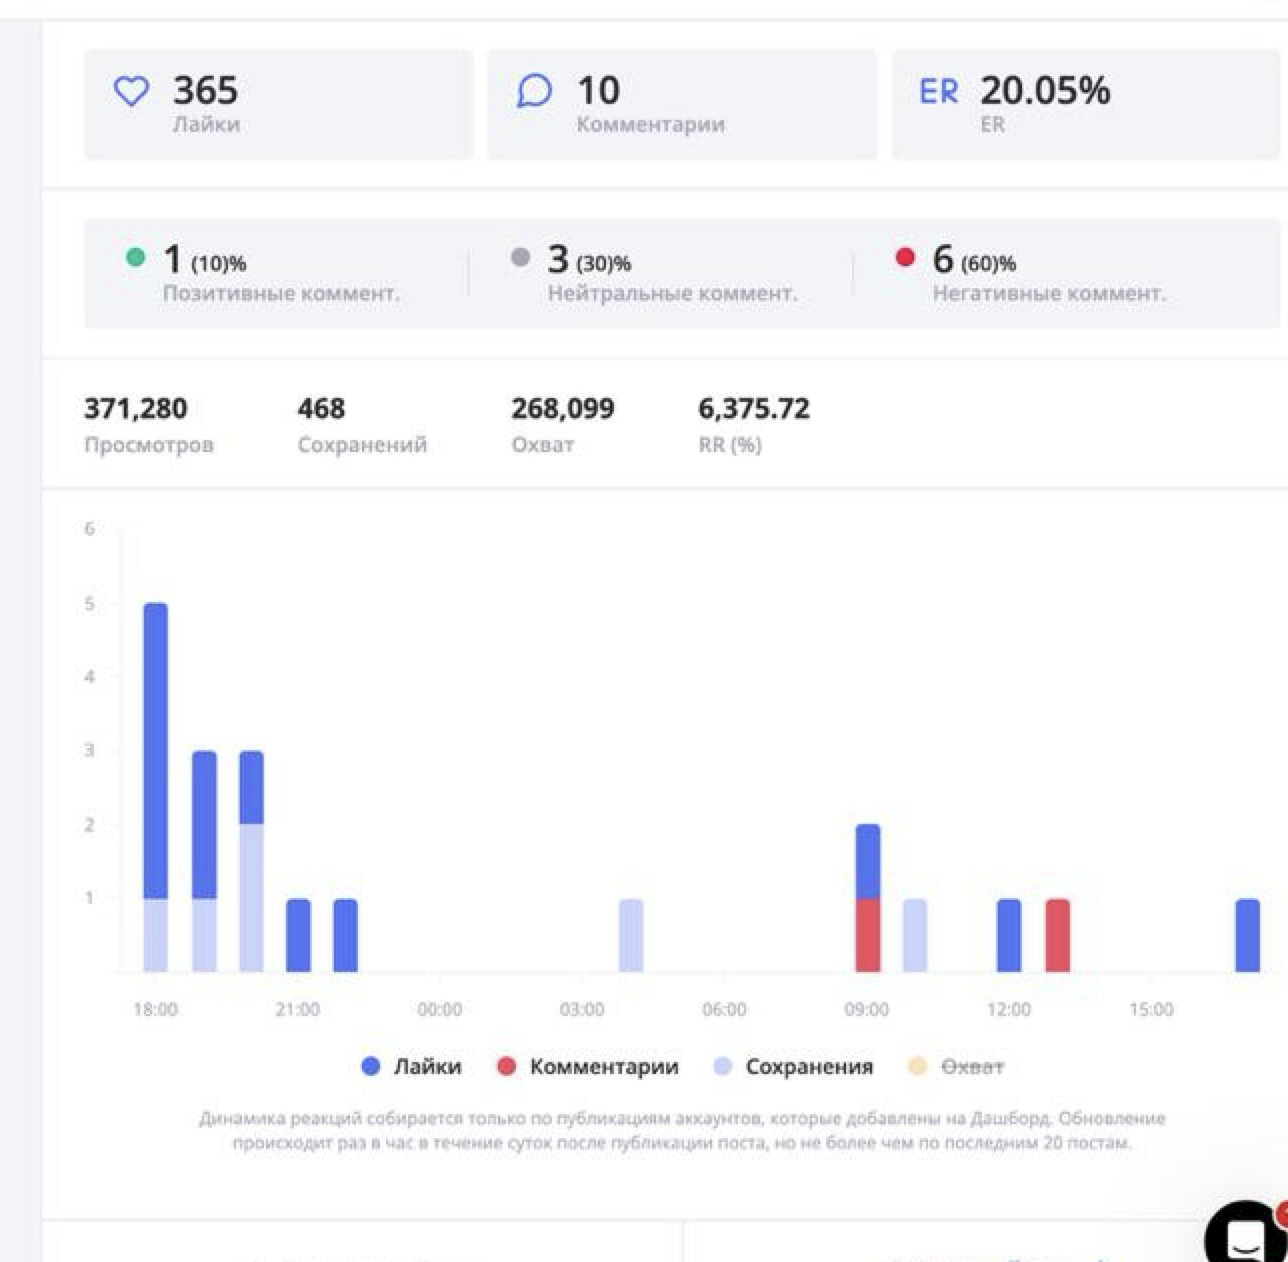The width and height of the screenshot is (1288, 1262).
Task: Select the tallest bar at 18:00
Action: coord(156,750)
